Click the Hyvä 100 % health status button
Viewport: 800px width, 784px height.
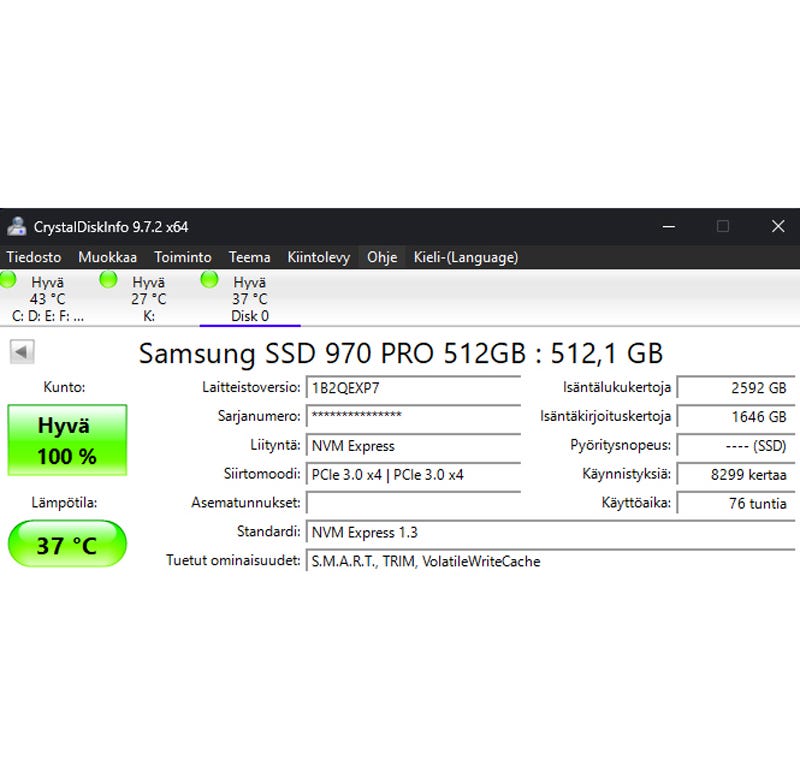67,440
